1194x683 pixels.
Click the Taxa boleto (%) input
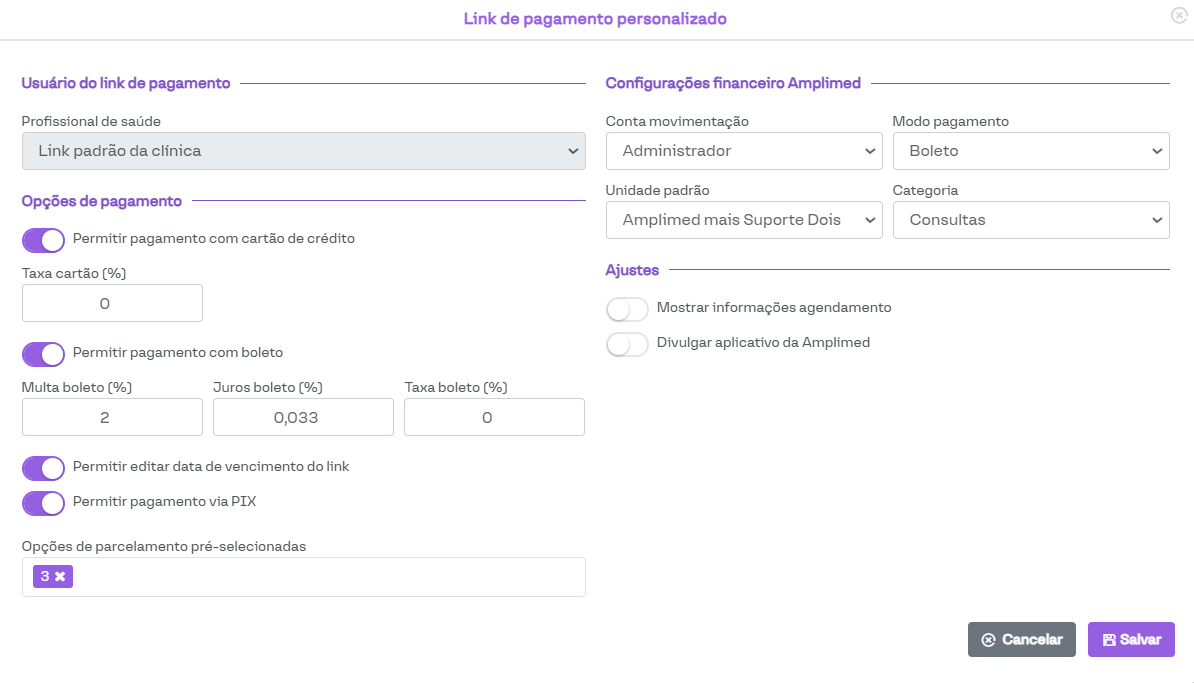point(494,417)
